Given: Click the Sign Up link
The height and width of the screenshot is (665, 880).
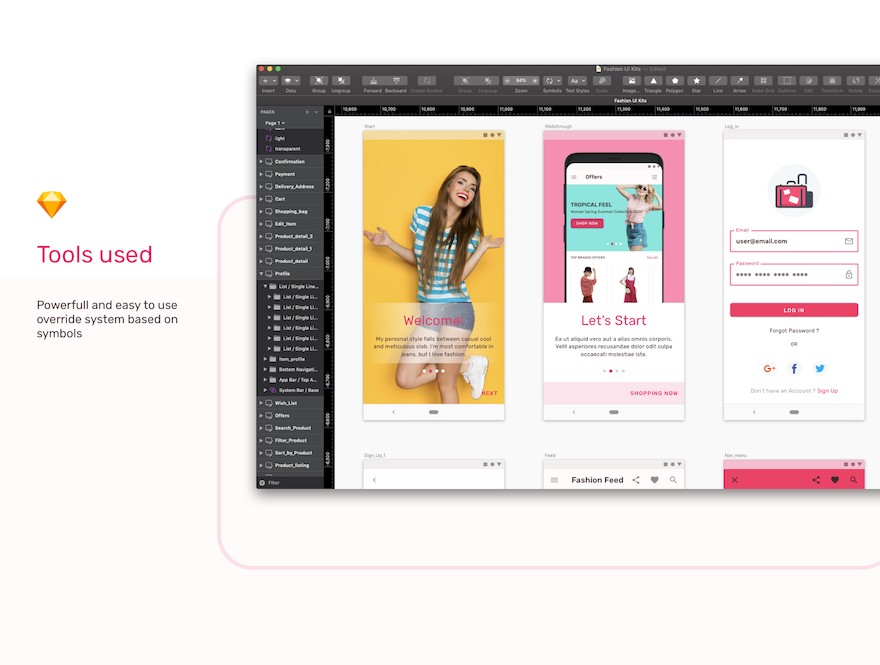Looking at the screenshot, I should pos(827,391).
